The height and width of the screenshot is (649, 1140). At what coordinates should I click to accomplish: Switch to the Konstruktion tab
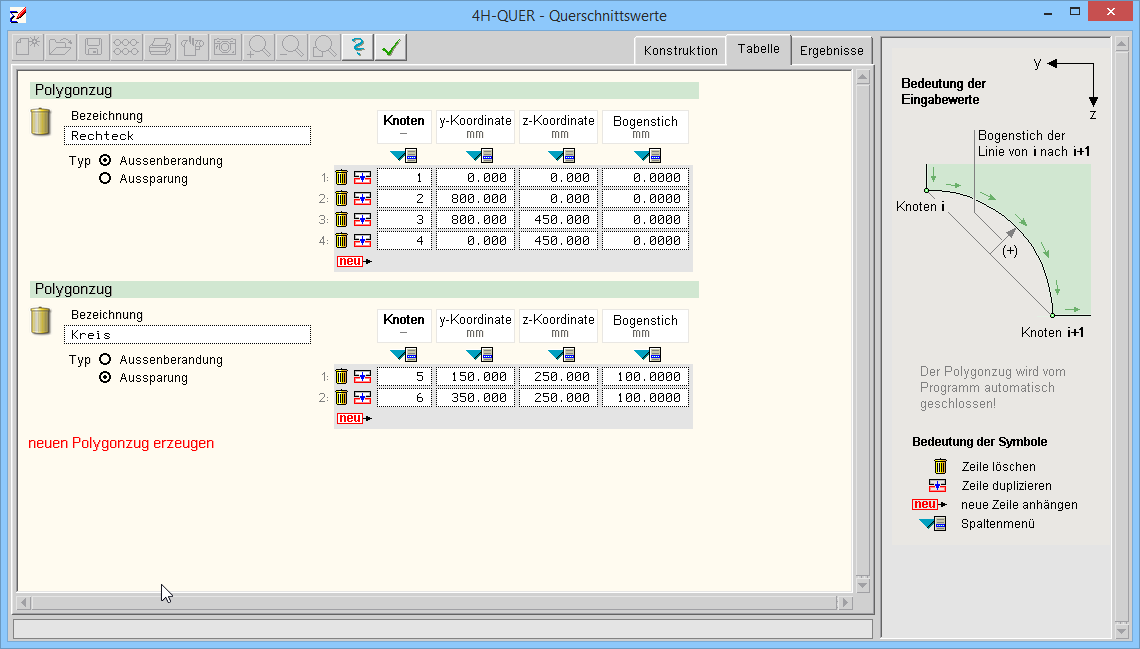pos(680,50)
